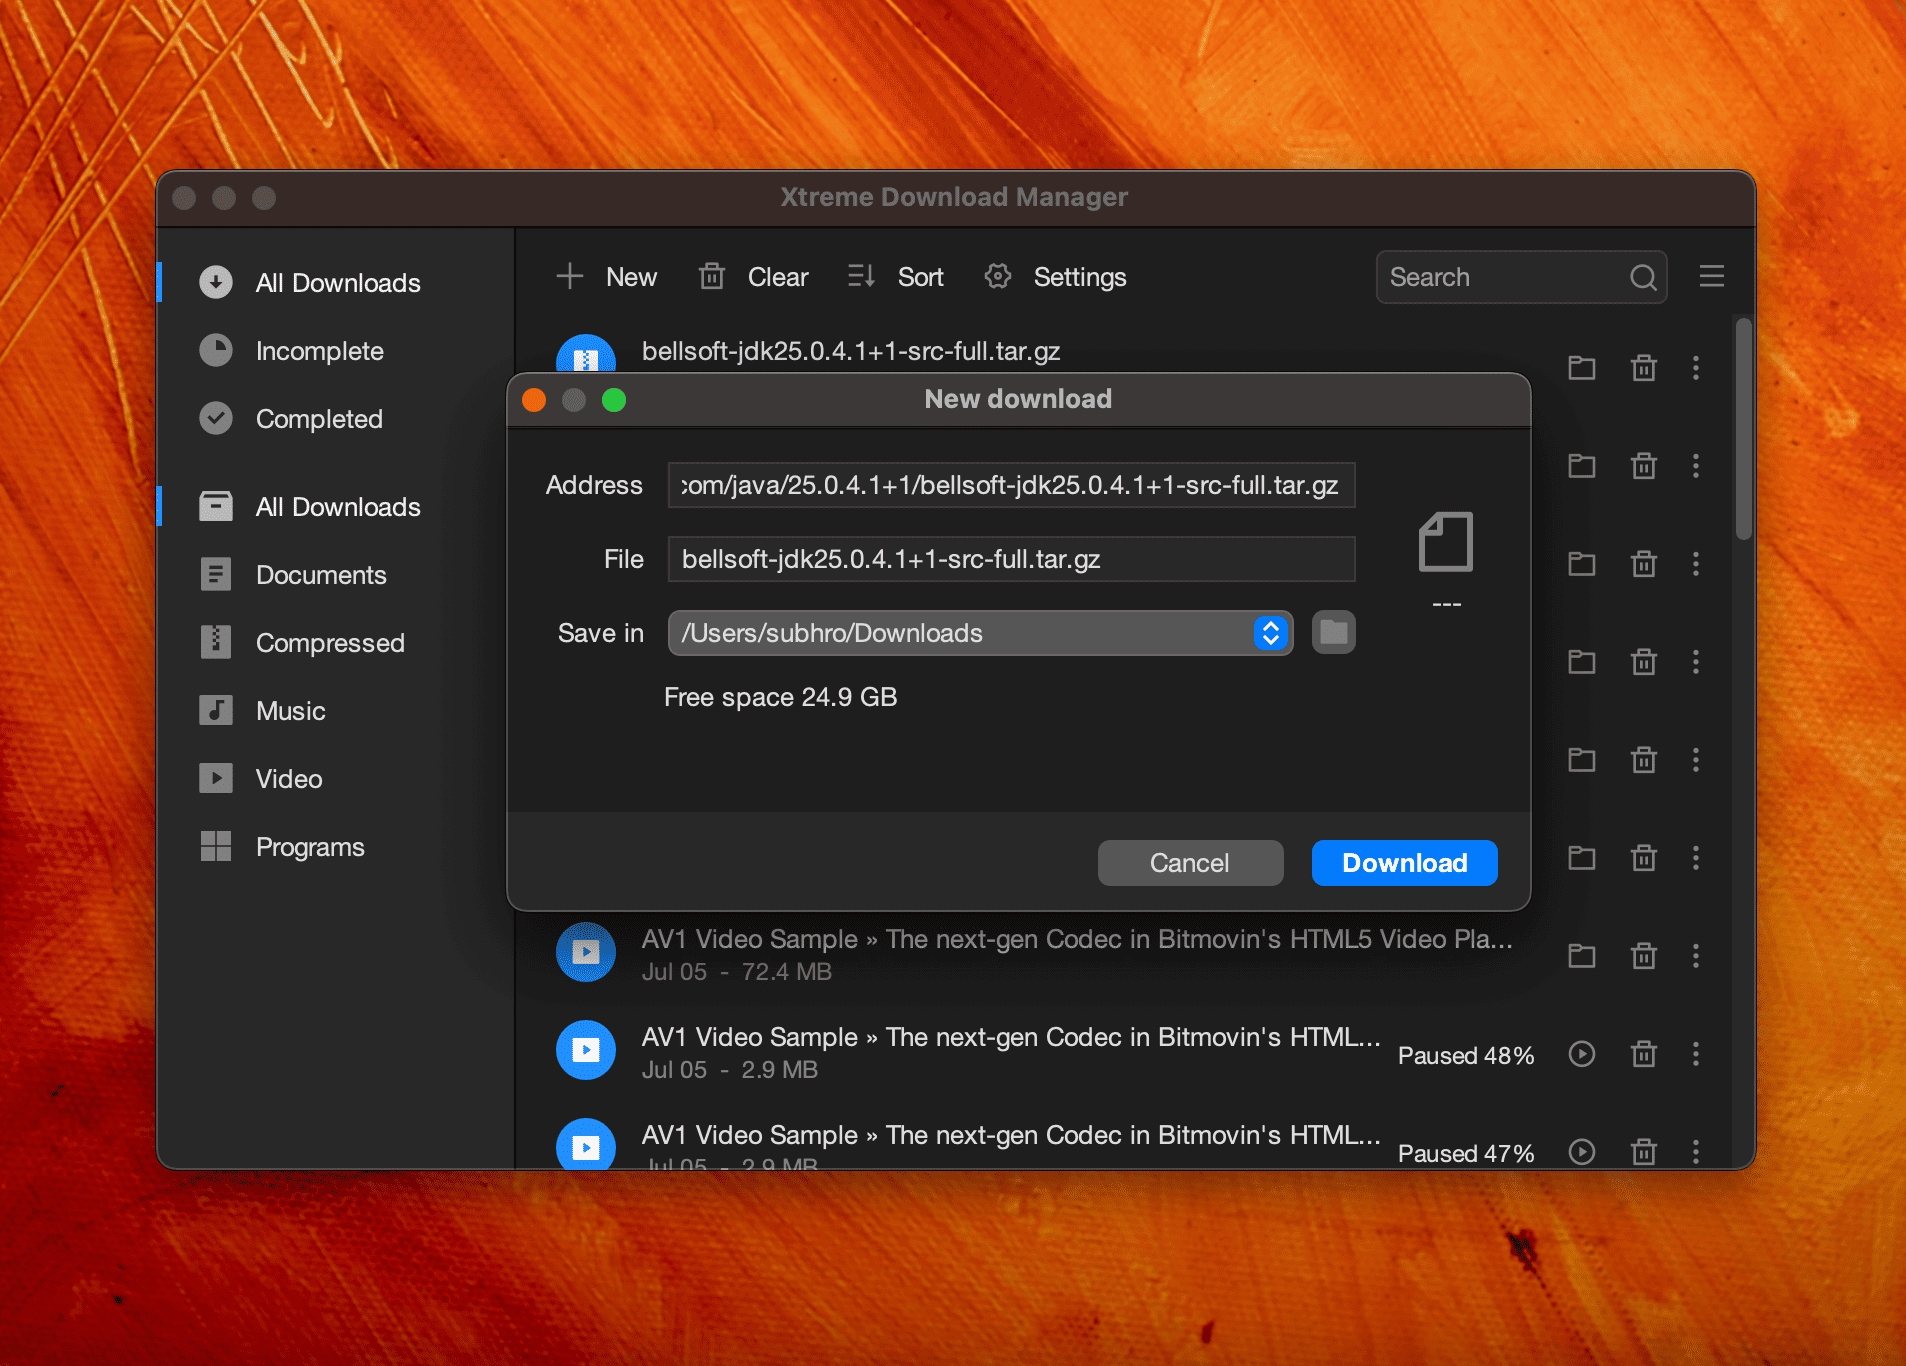The width and height of the screenshot is (1906, 1366).
Task: Open more options for Paused 48% row
Action: [1696, 1054]
